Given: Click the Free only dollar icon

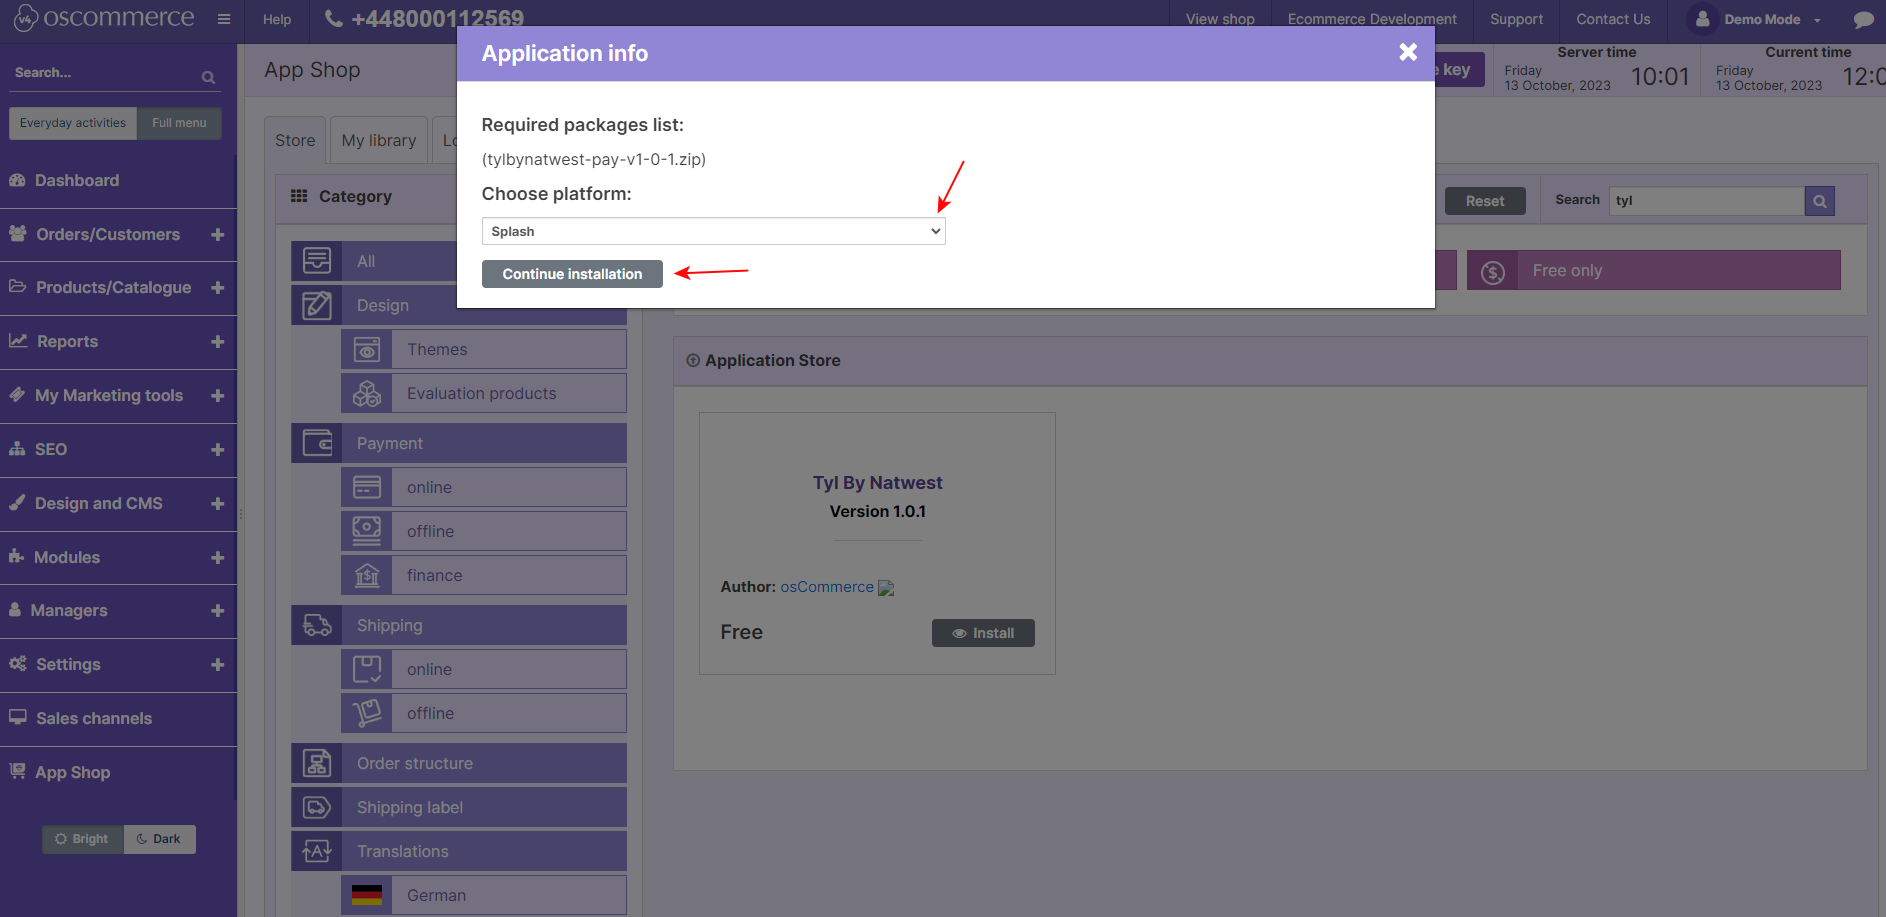Looking at the screenshot, I should pos(1493,271).
